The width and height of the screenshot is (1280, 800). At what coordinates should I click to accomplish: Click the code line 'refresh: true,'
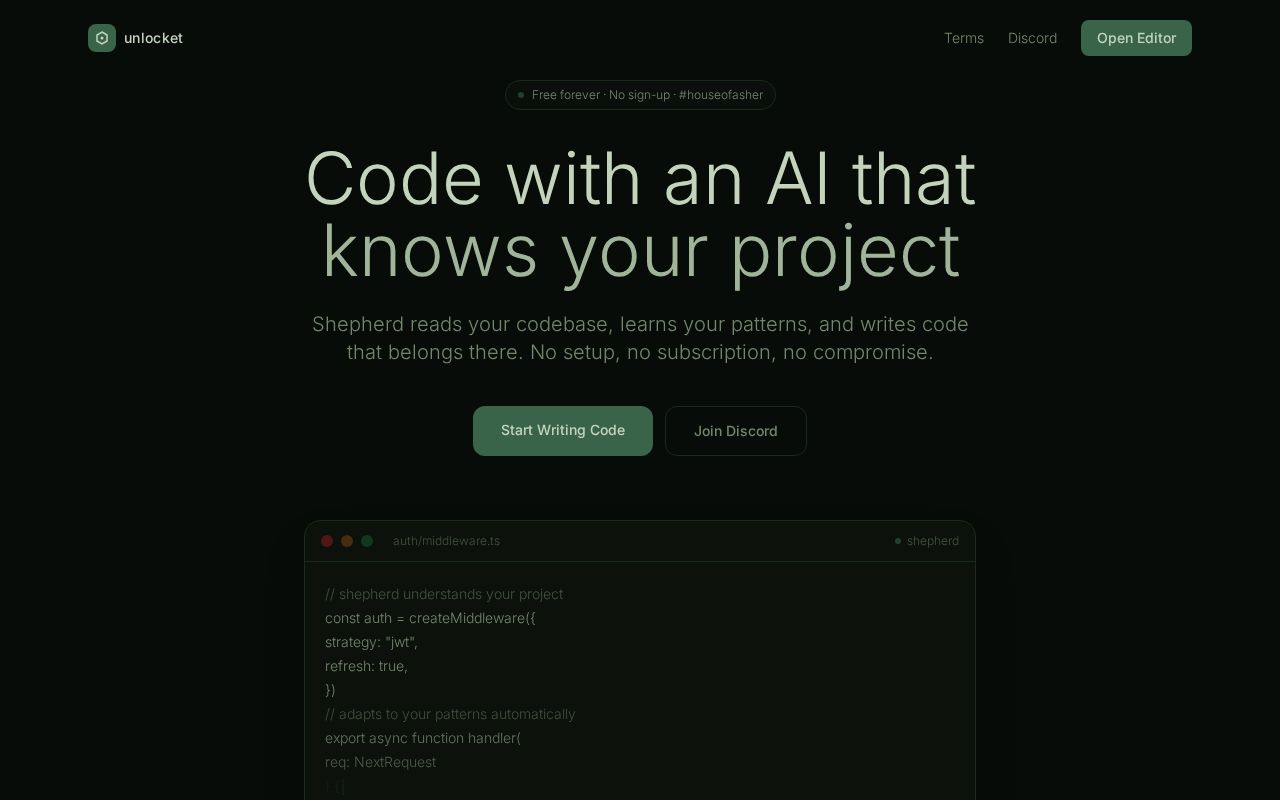point(366,666)
